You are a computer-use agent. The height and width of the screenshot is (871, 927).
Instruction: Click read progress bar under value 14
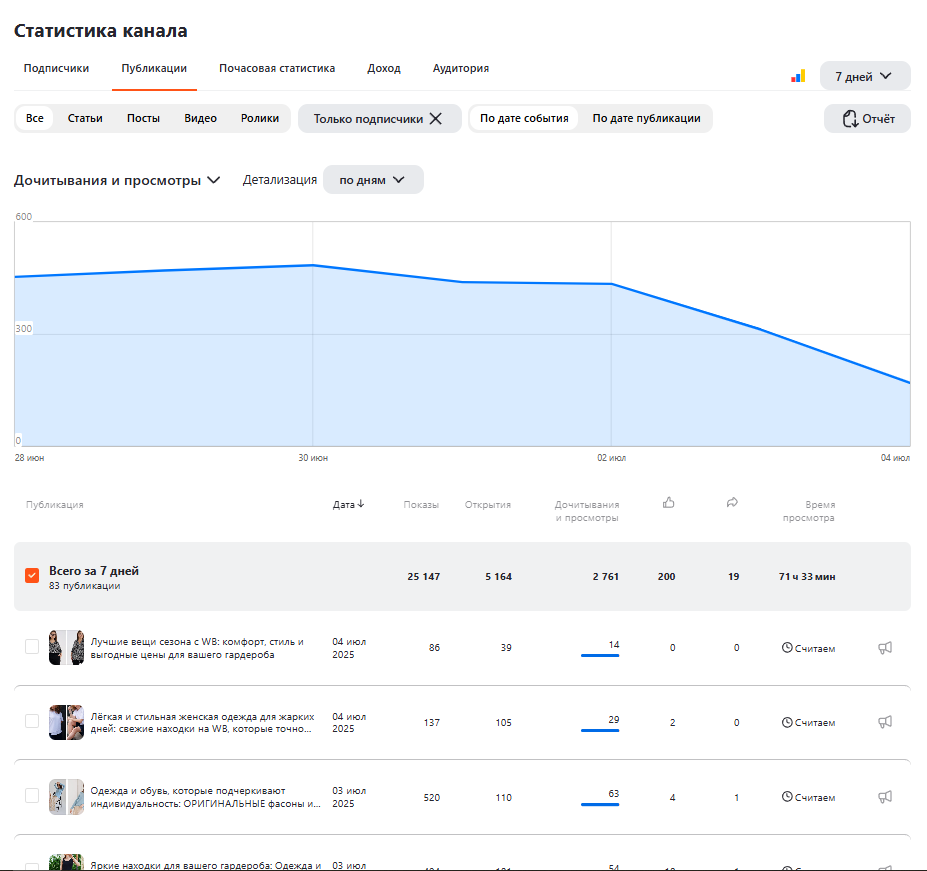pos(600,655)
